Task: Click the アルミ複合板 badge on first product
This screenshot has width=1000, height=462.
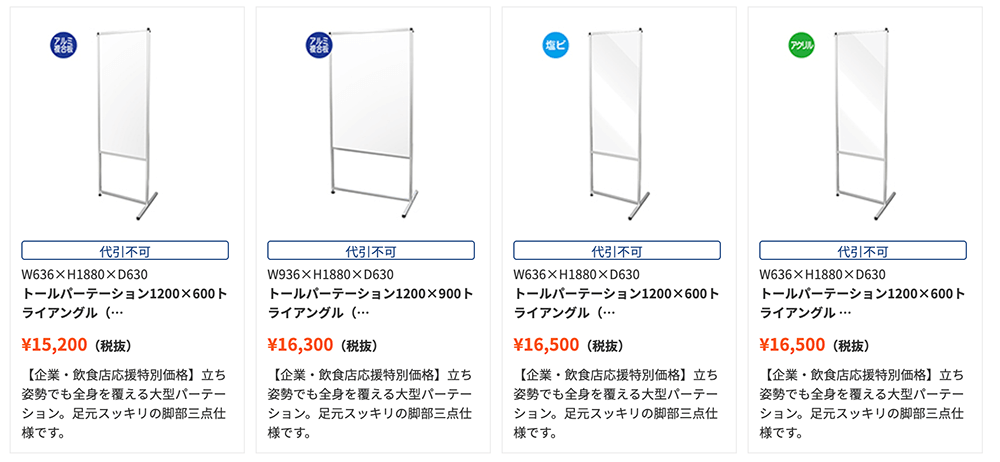Action: 63,45
